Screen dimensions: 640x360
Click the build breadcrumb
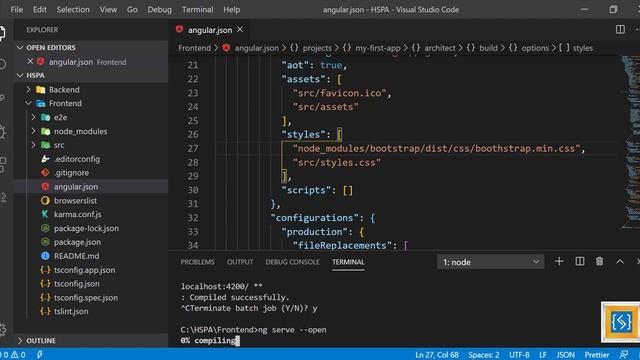point(488,48)
